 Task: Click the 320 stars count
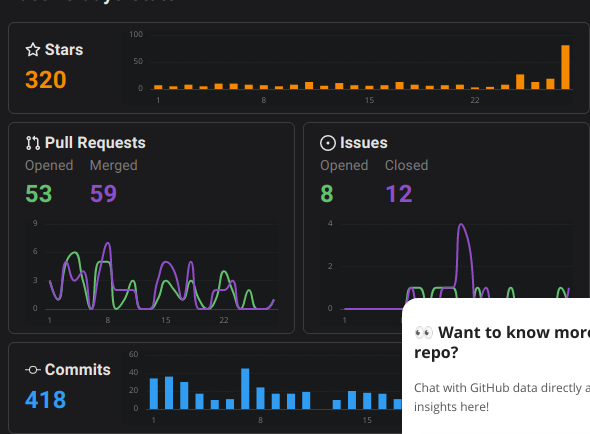point(46,80)
